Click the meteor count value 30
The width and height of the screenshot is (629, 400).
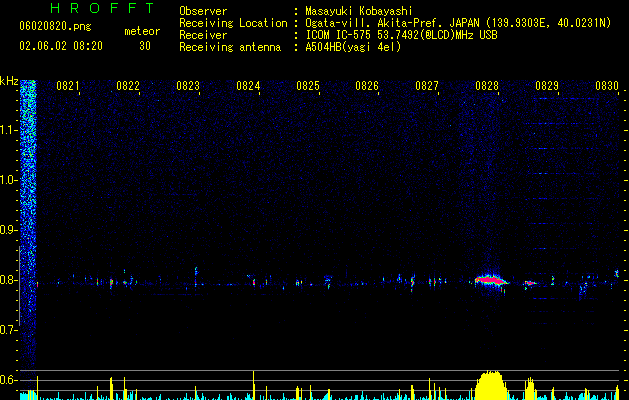coord(145,46)
